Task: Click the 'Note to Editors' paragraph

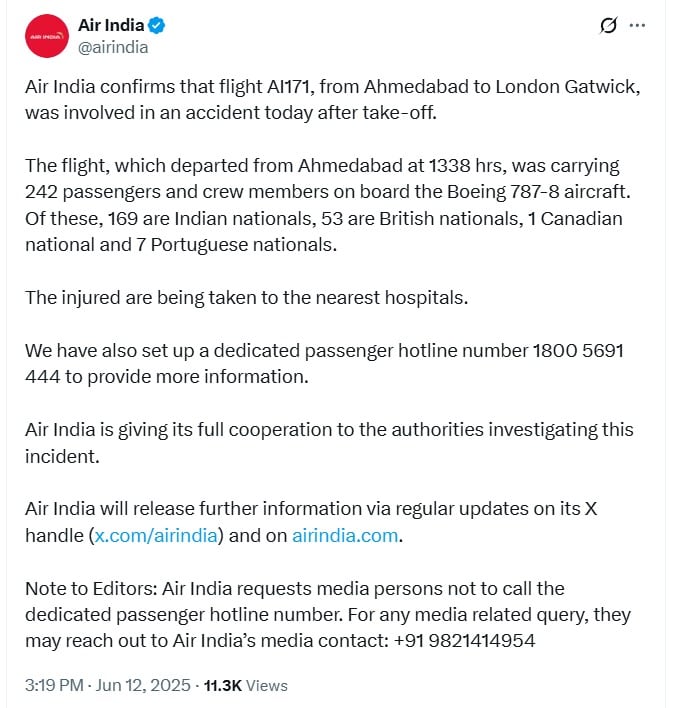Action: (328, 615)
